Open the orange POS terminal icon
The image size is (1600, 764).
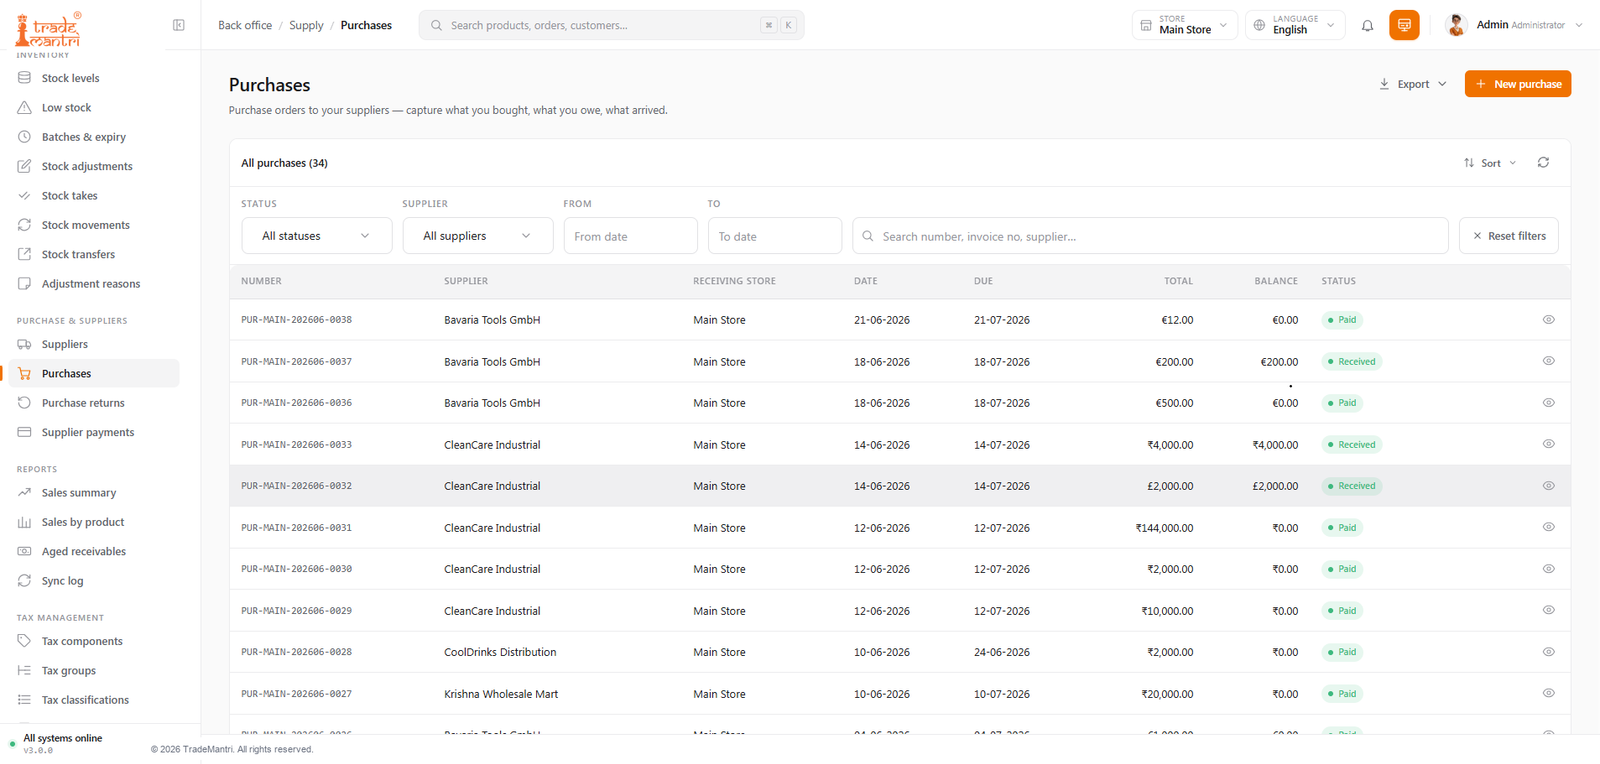click(1404, 25)
